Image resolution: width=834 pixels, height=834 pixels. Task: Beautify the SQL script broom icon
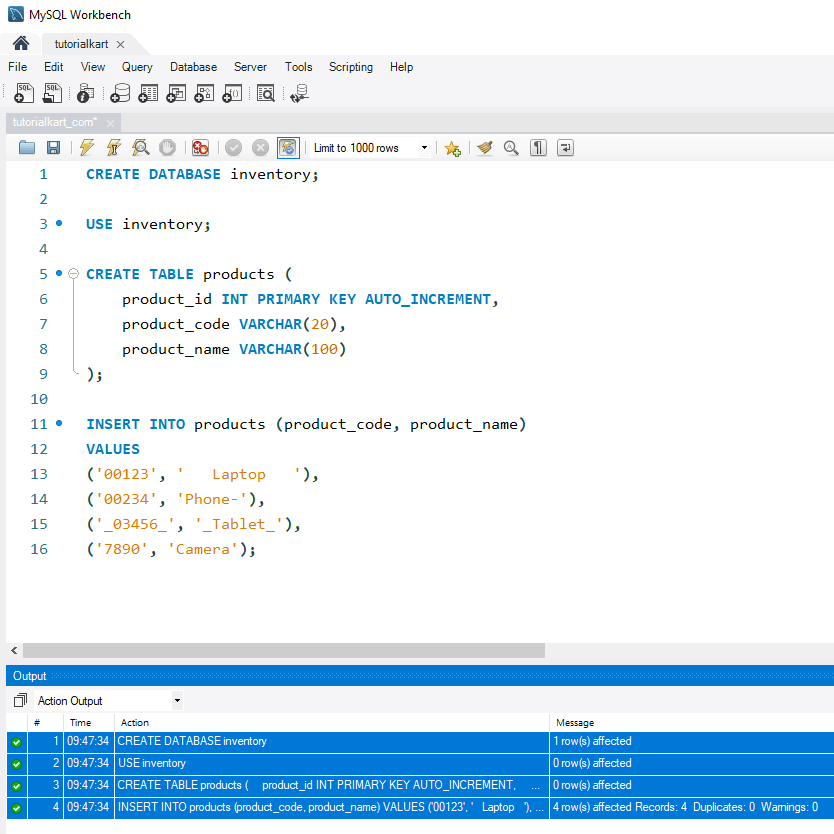click(485, 147)
